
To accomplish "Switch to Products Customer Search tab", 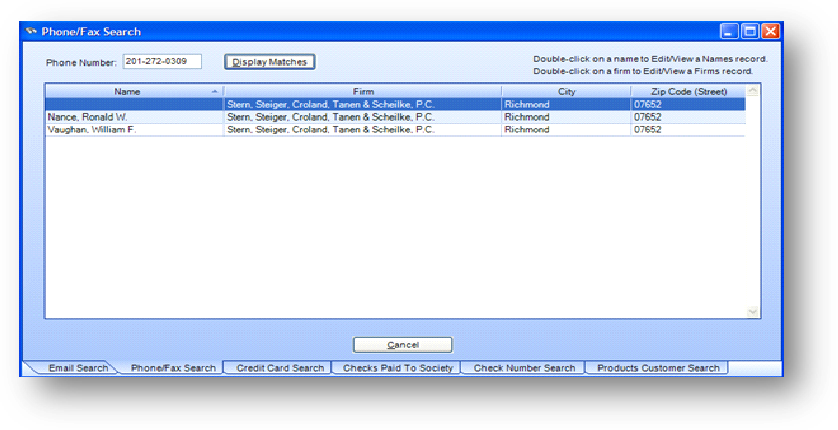I will pos(658,368).
